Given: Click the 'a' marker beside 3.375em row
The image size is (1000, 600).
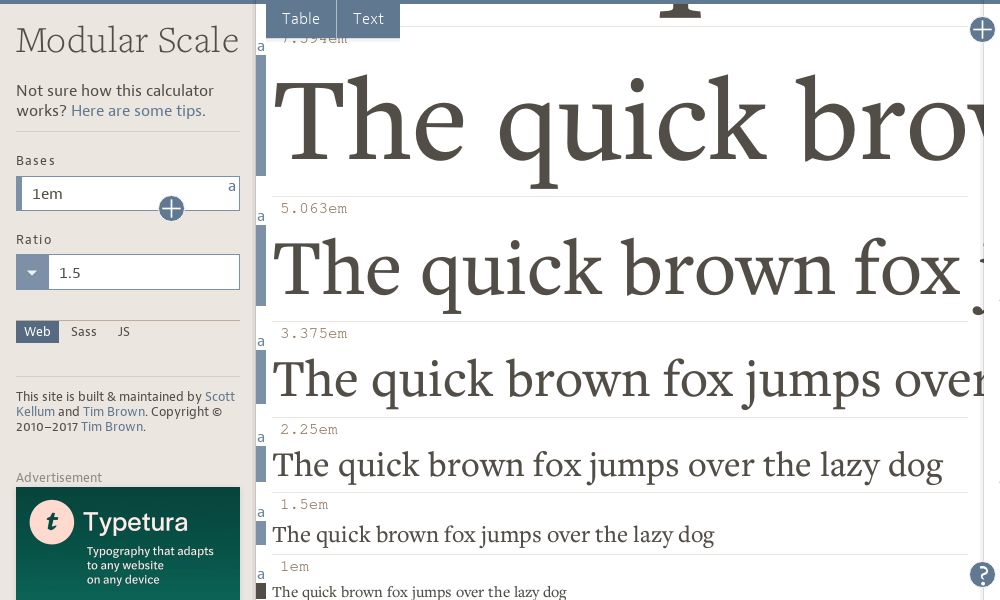Looking at the screenshot, I should click(261, 341).
